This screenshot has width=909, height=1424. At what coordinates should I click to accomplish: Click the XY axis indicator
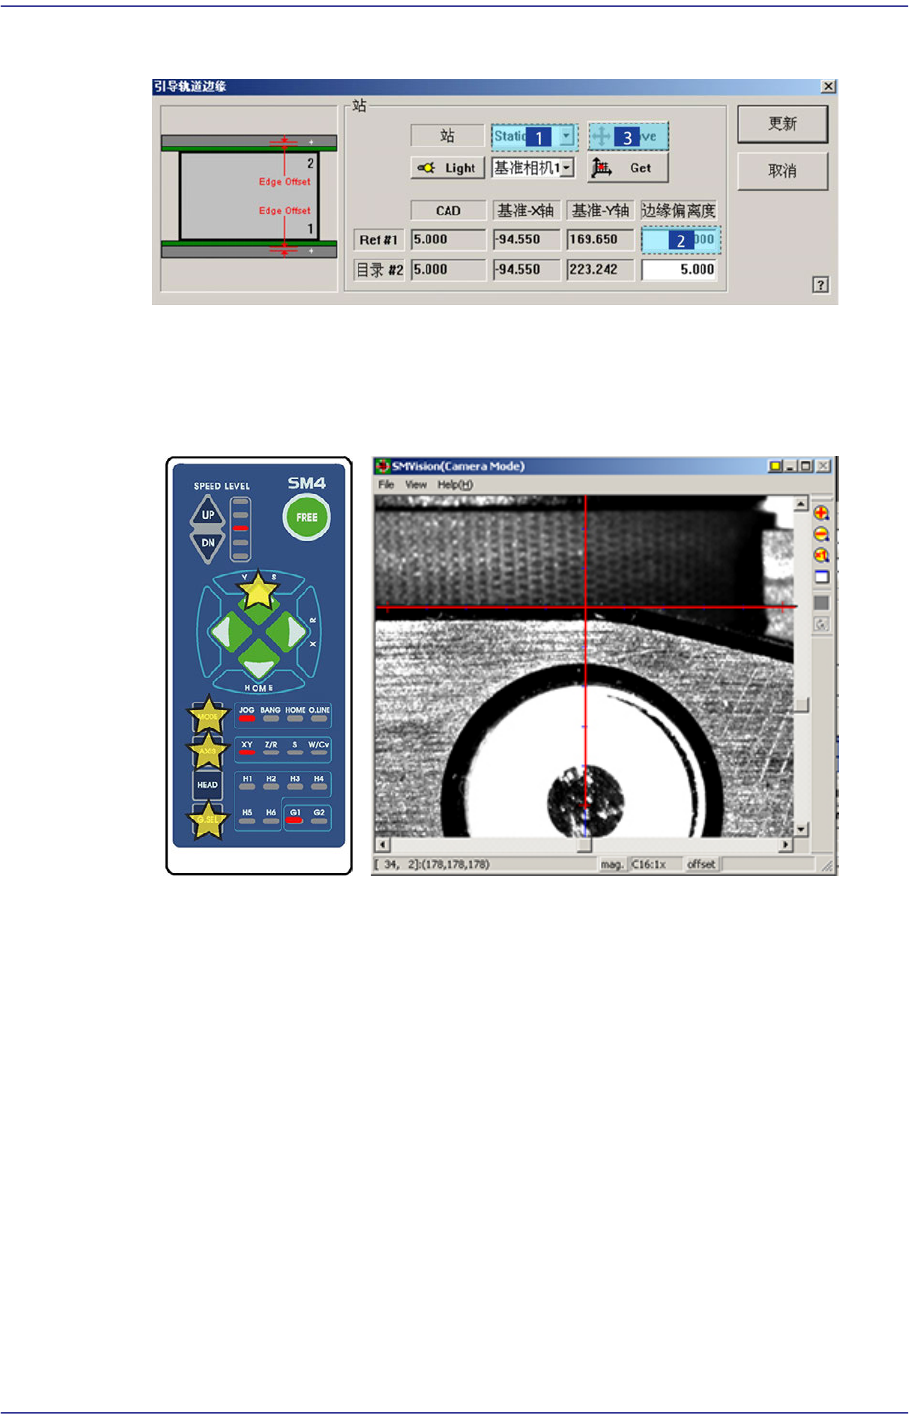247,748
